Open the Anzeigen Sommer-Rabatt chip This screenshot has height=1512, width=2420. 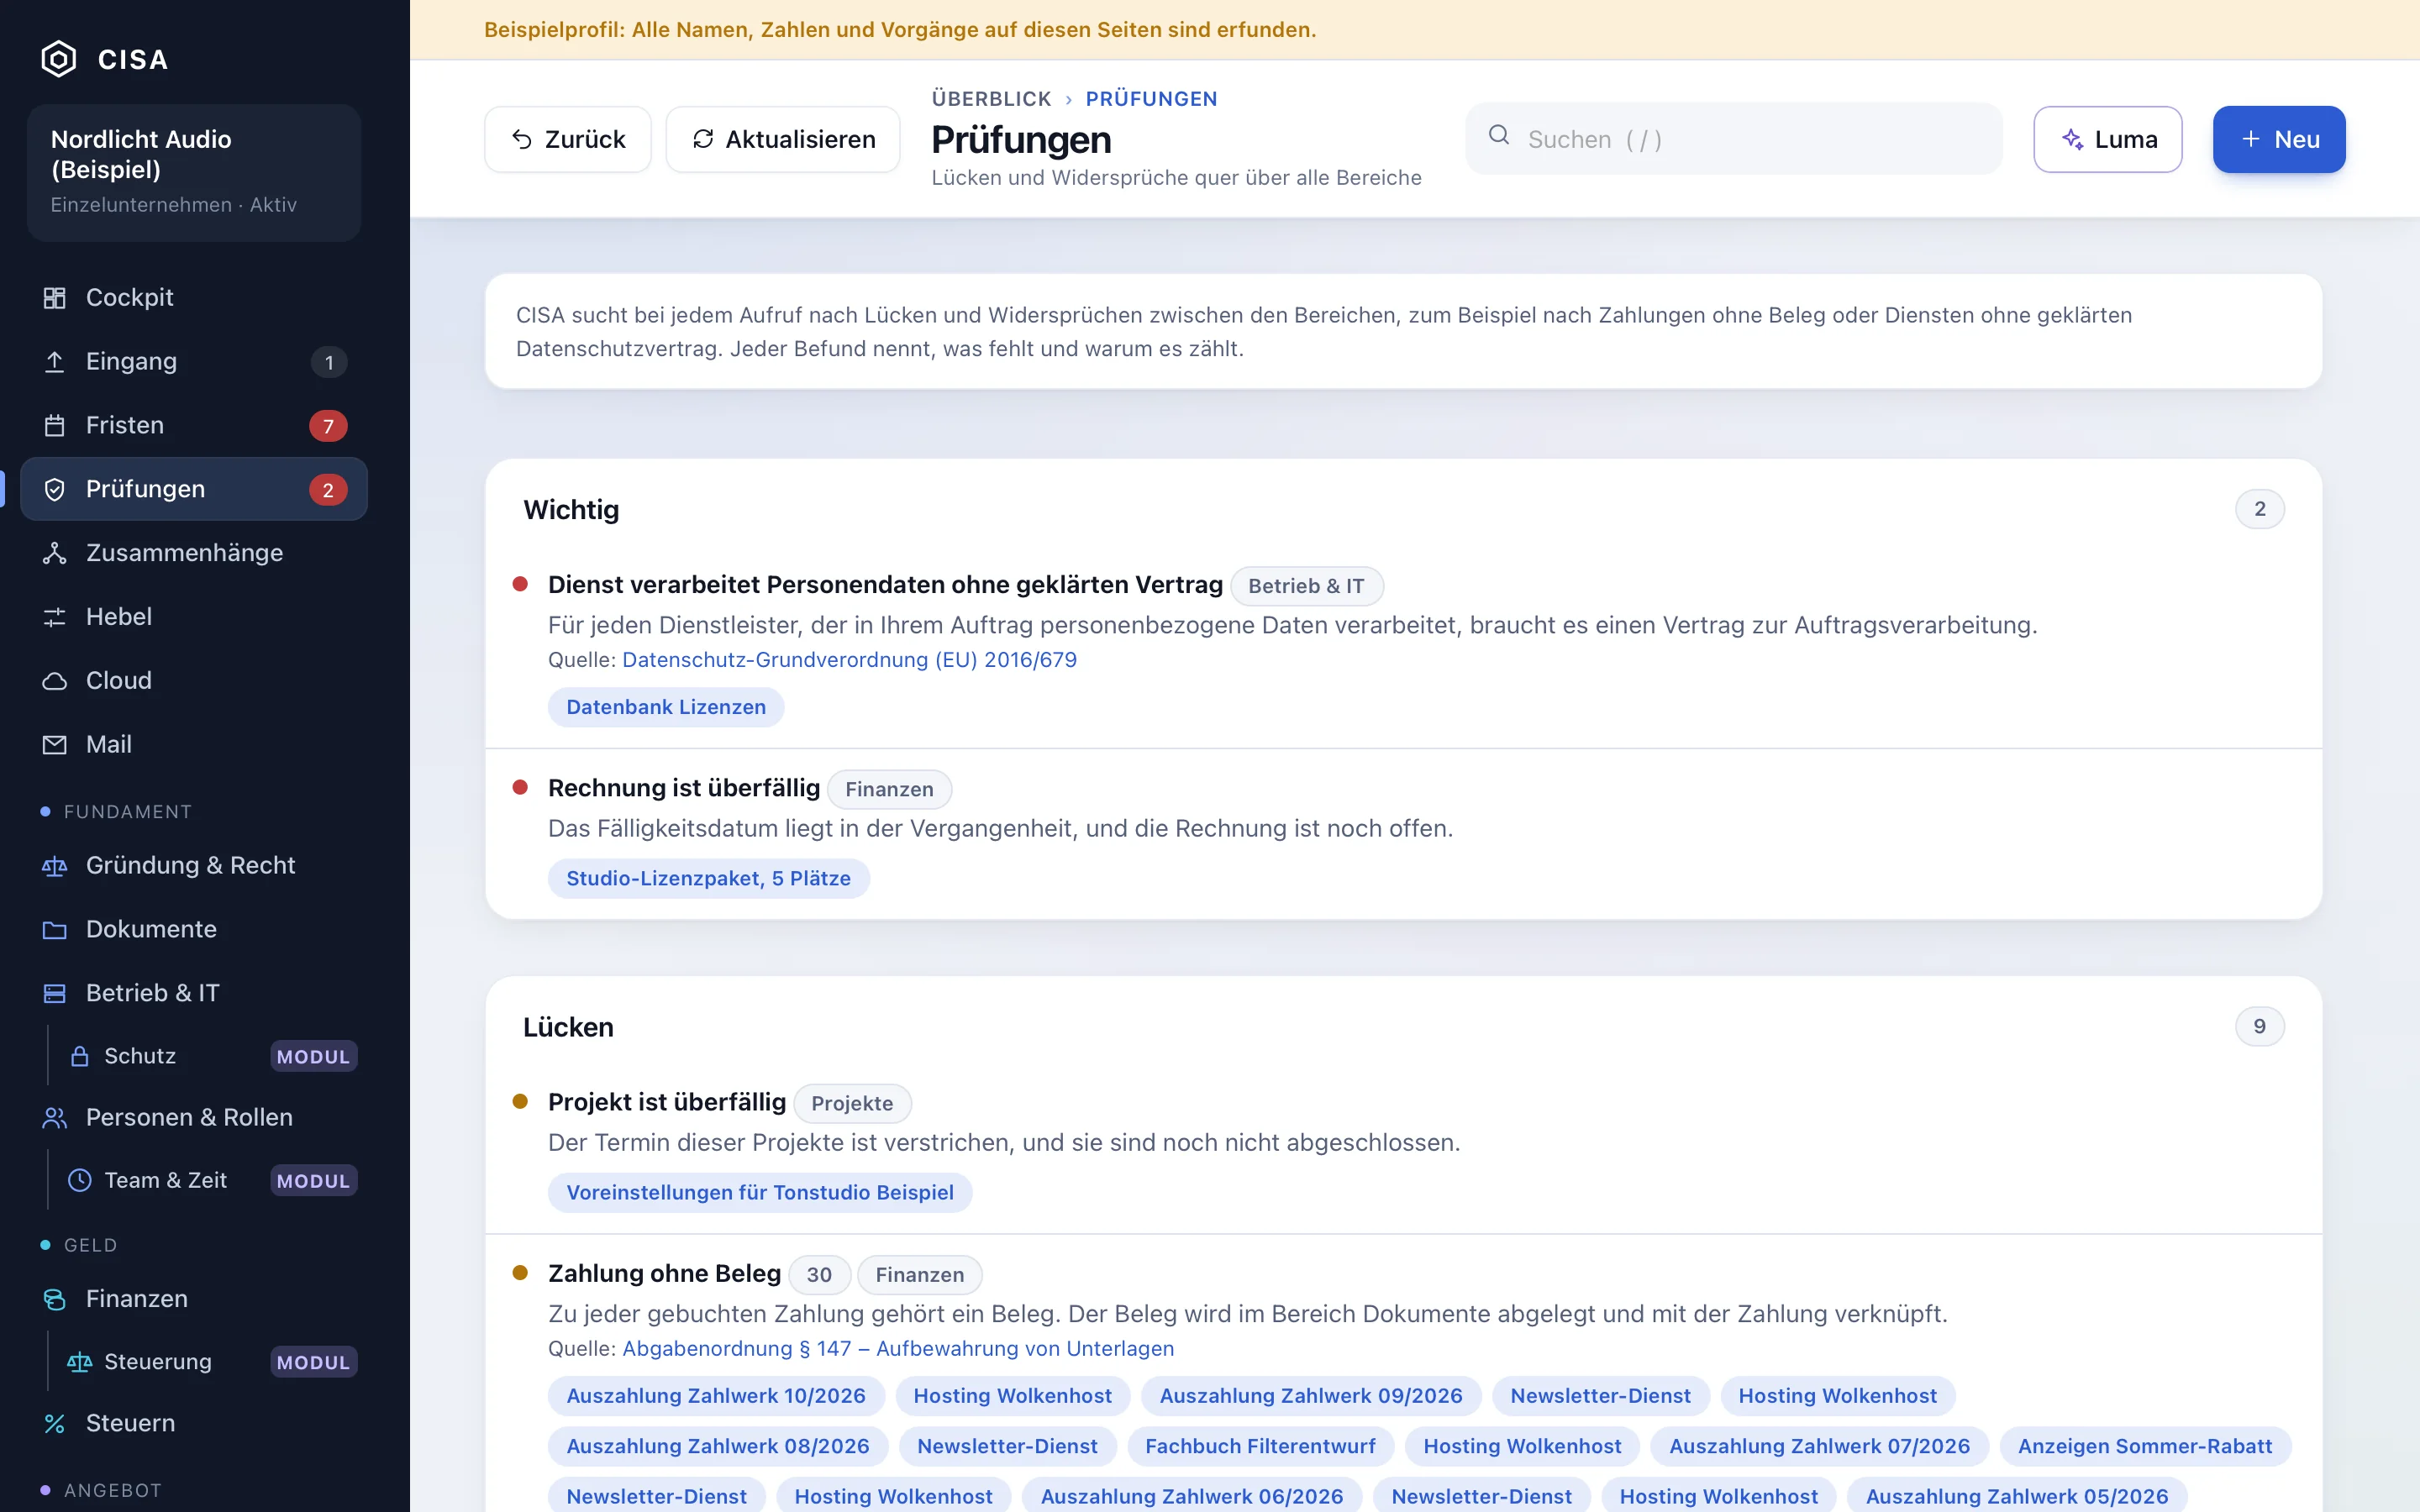[x=2144, y=1447]
